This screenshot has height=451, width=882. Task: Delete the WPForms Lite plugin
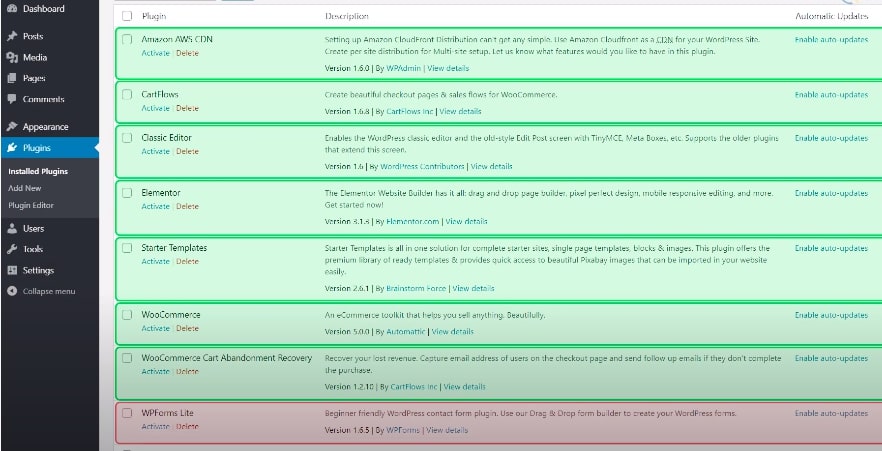[187, 427]
